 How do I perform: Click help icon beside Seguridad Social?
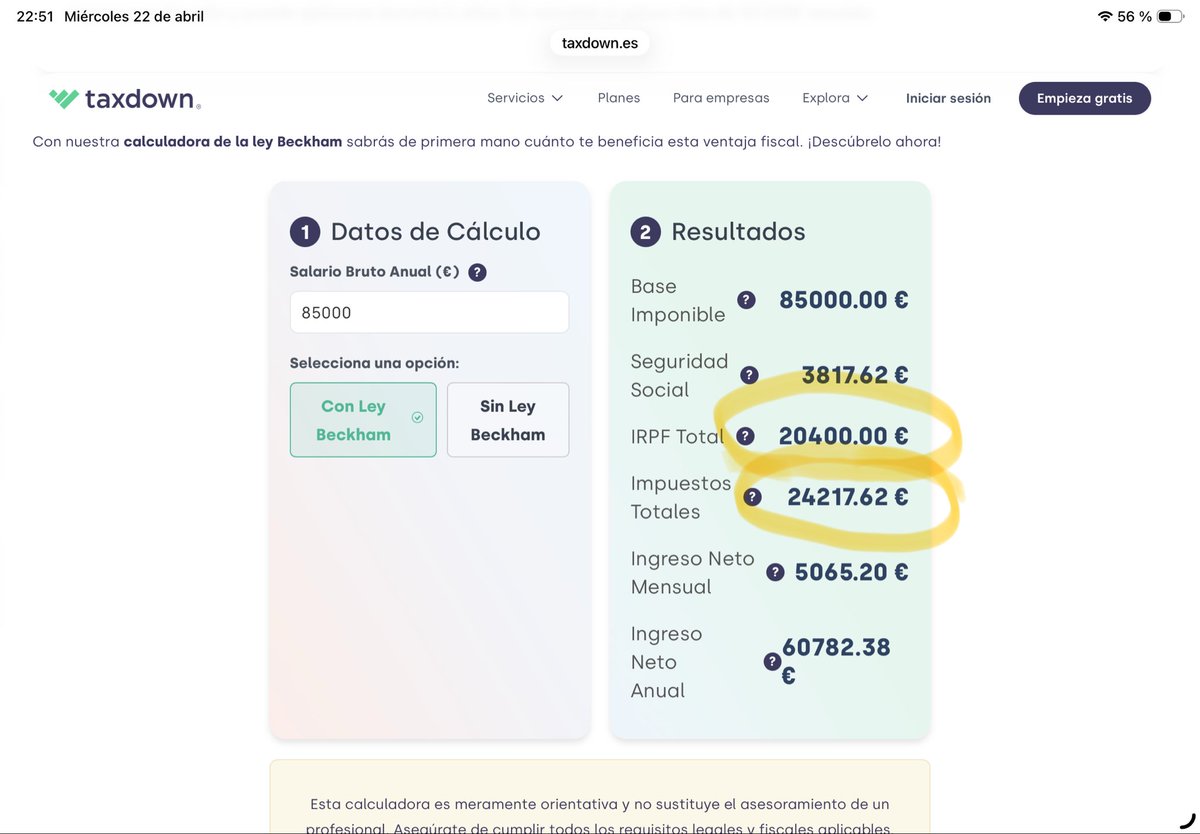[749, 375]
